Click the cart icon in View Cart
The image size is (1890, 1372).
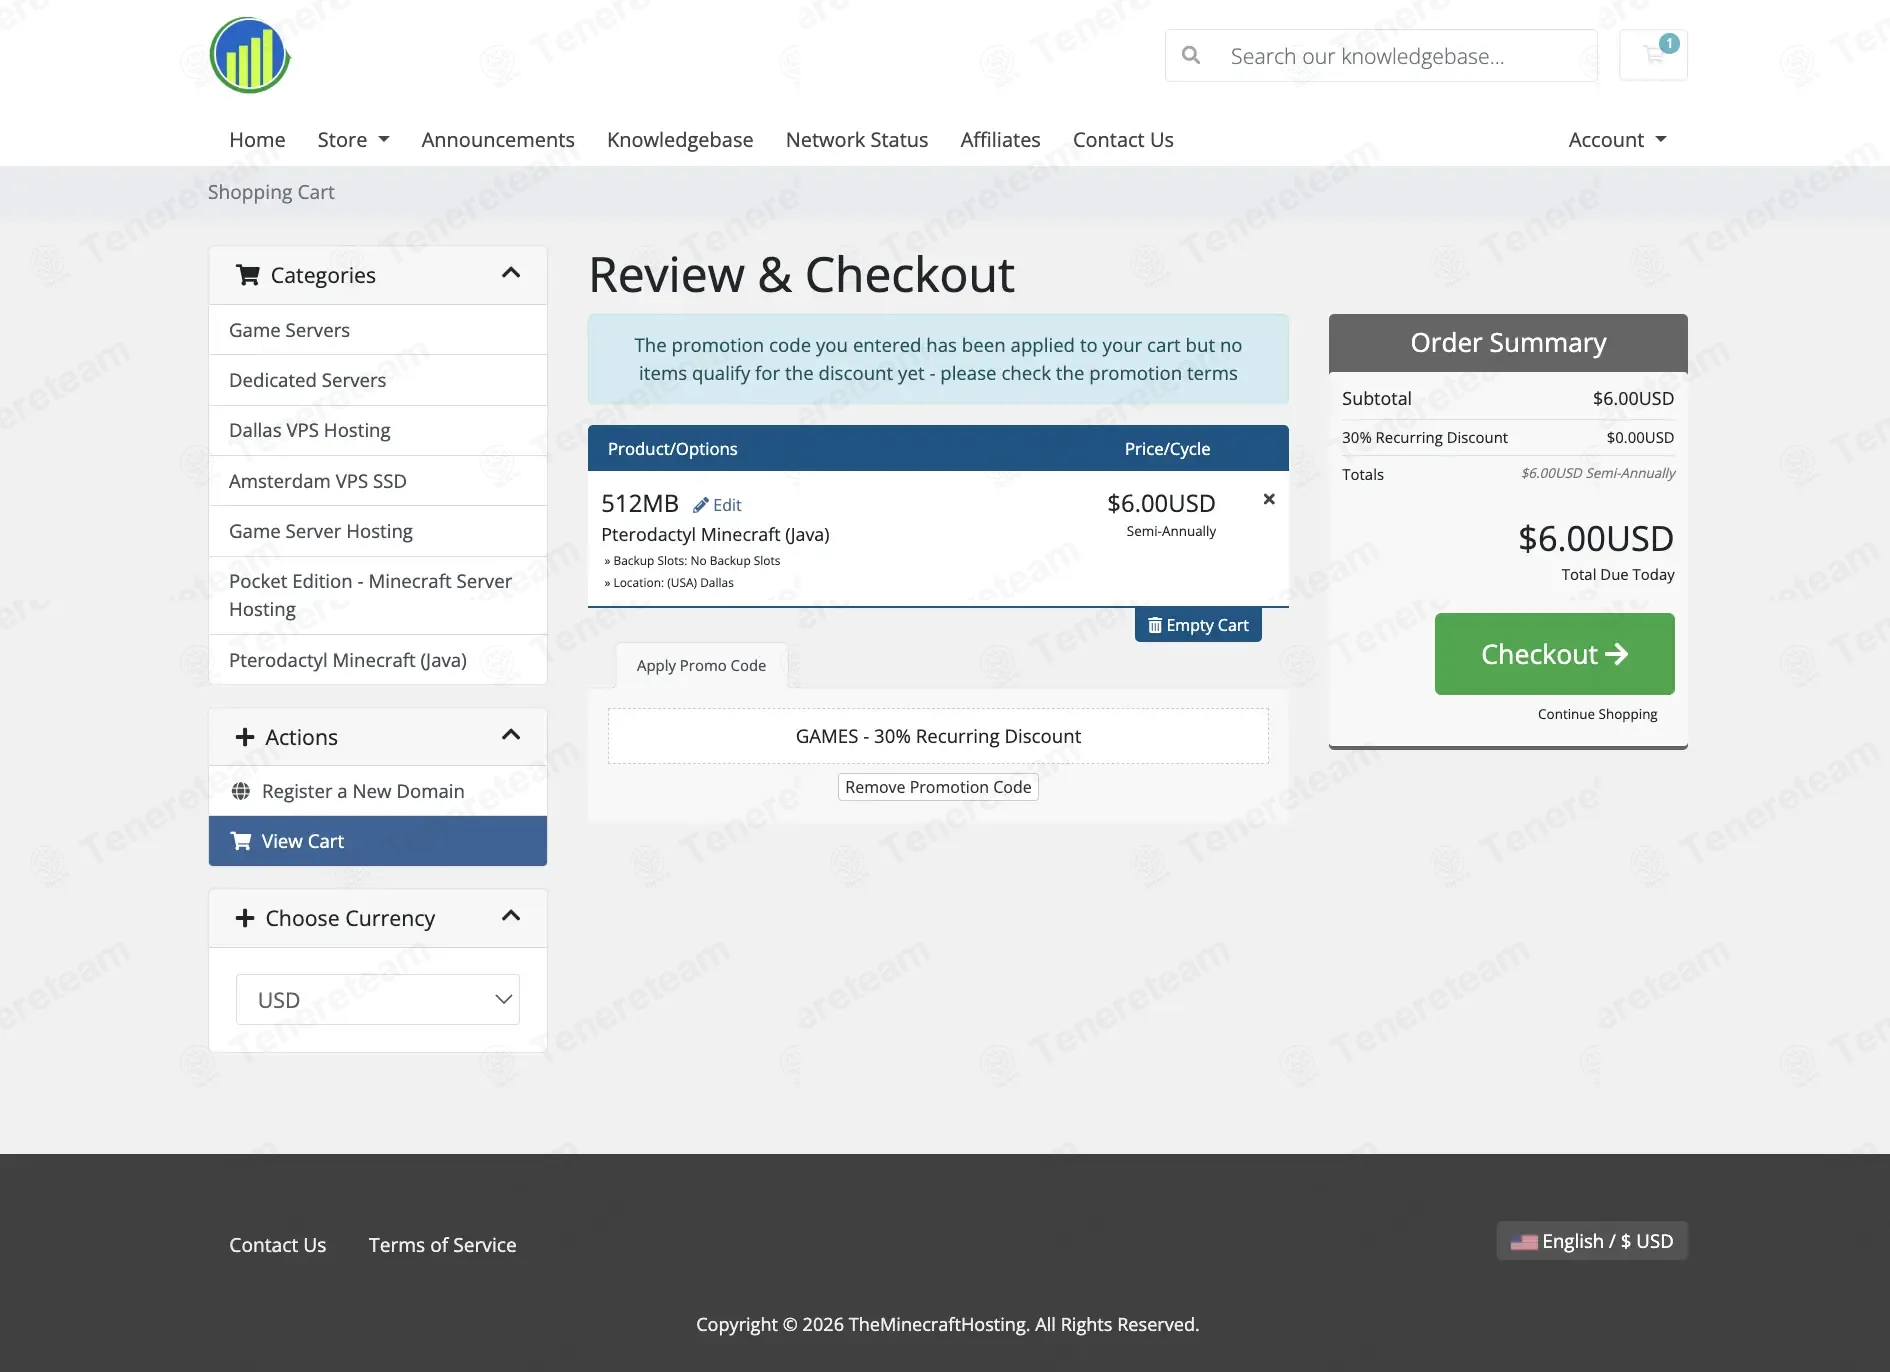coord(241,841)
